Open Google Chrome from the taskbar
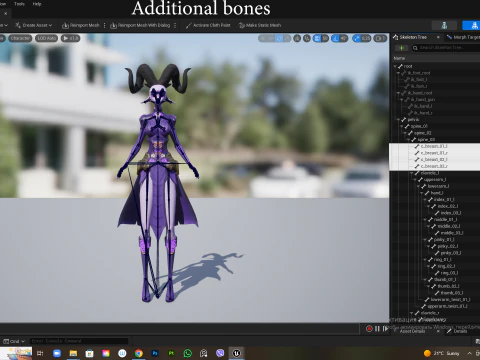Viewport: 480px width, 360px height. (139, 353)
